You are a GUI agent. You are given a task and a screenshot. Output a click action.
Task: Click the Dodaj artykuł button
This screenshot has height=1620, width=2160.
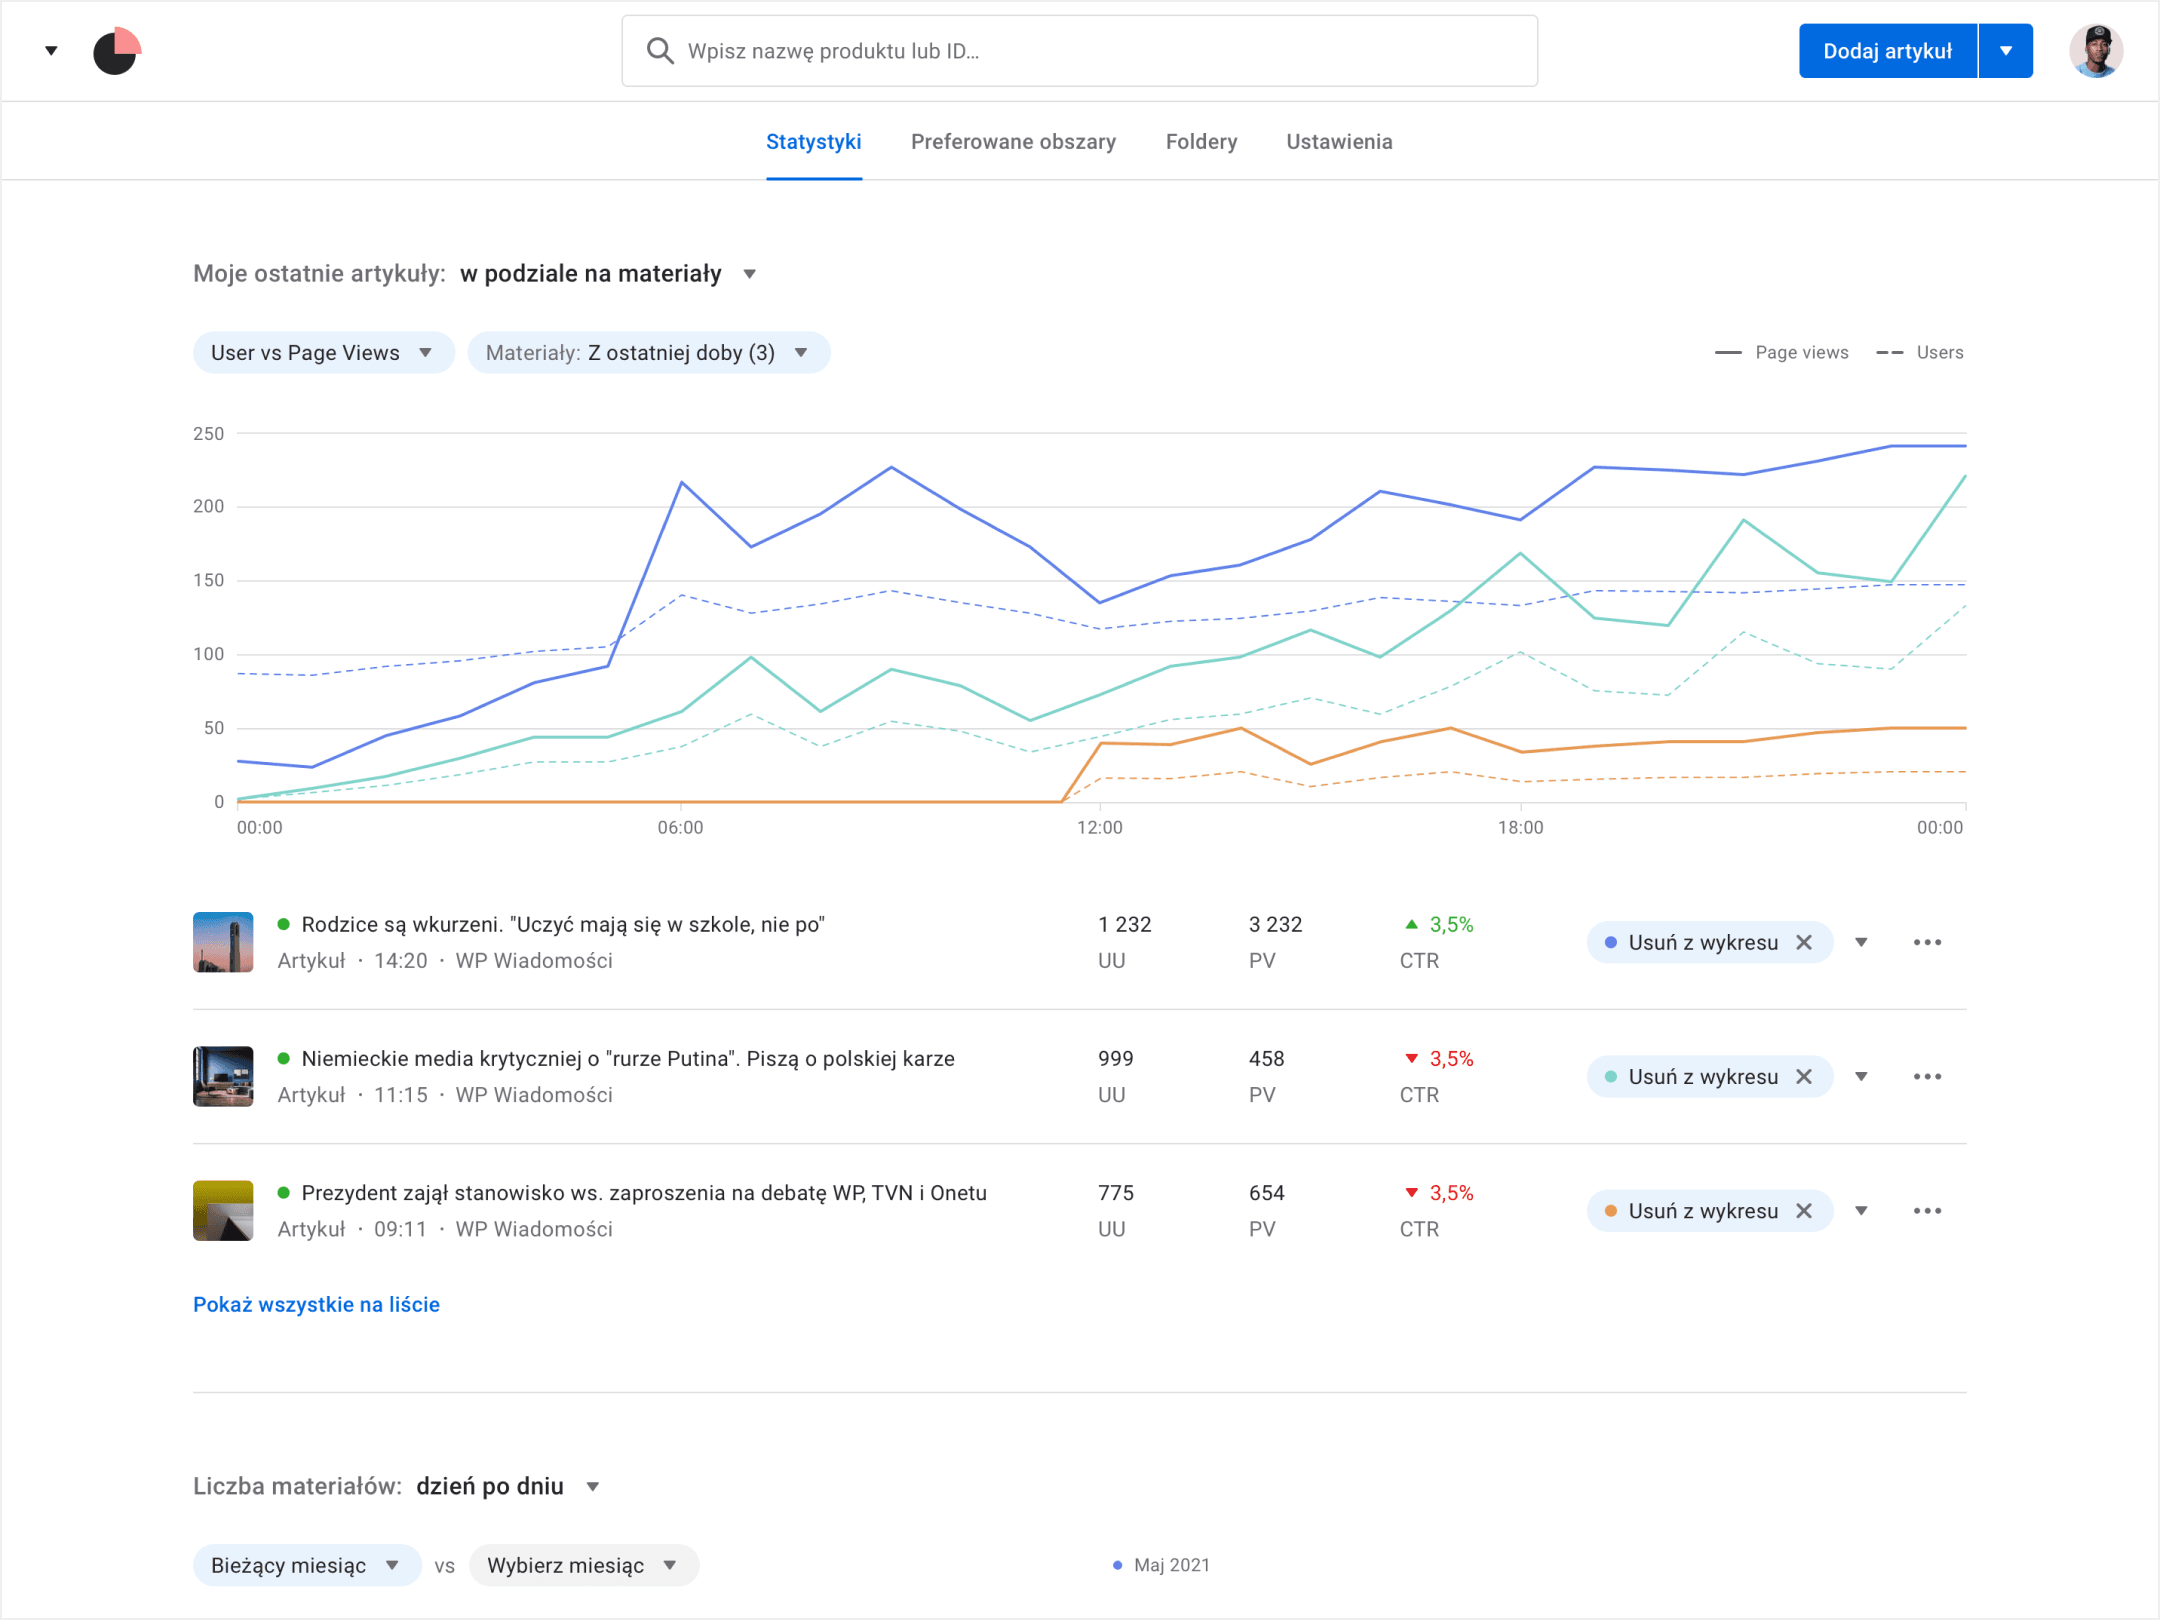coord(1887,51)
